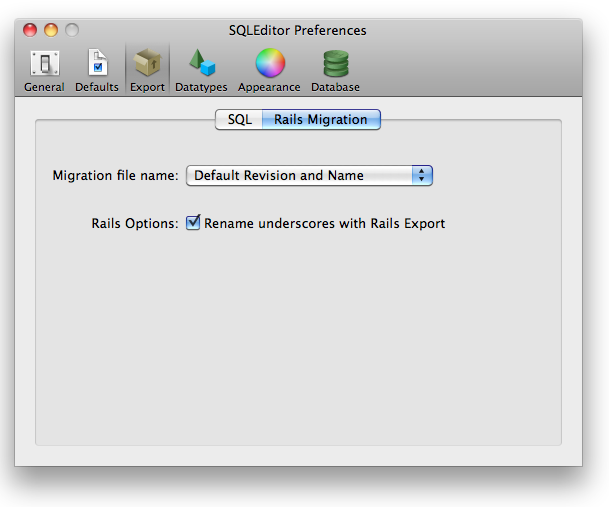
Task: Click the SQLEditor Preferences window title
Action: point(297,30)
